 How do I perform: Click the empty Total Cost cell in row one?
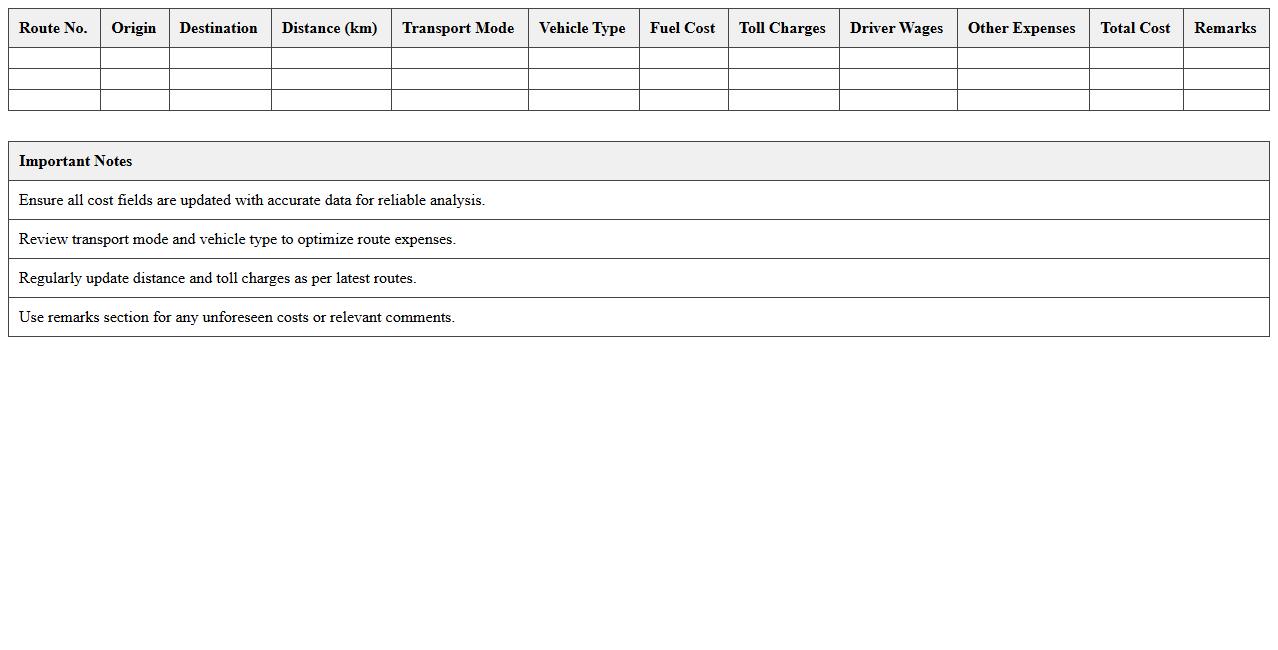tap(1135, 59)
